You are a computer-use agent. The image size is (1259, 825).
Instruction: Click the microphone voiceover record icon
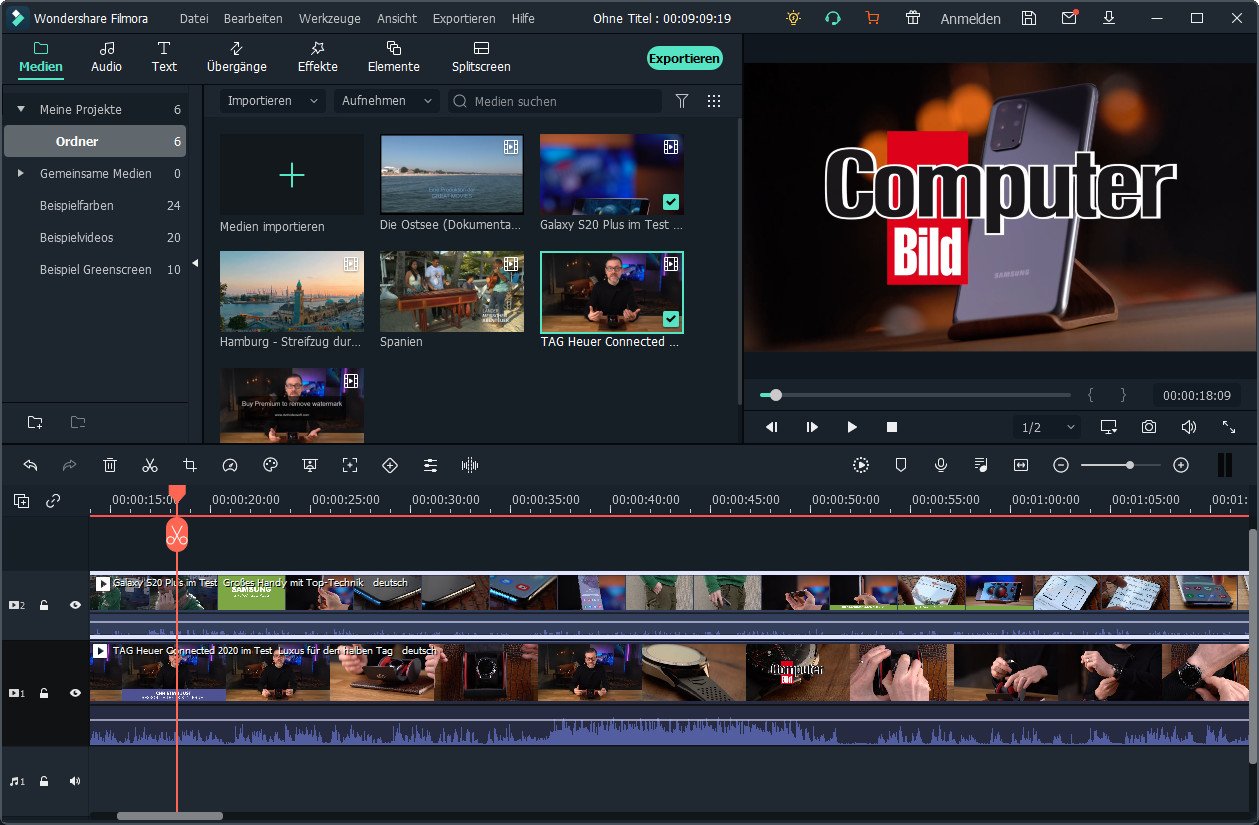(x=941, y=465)
